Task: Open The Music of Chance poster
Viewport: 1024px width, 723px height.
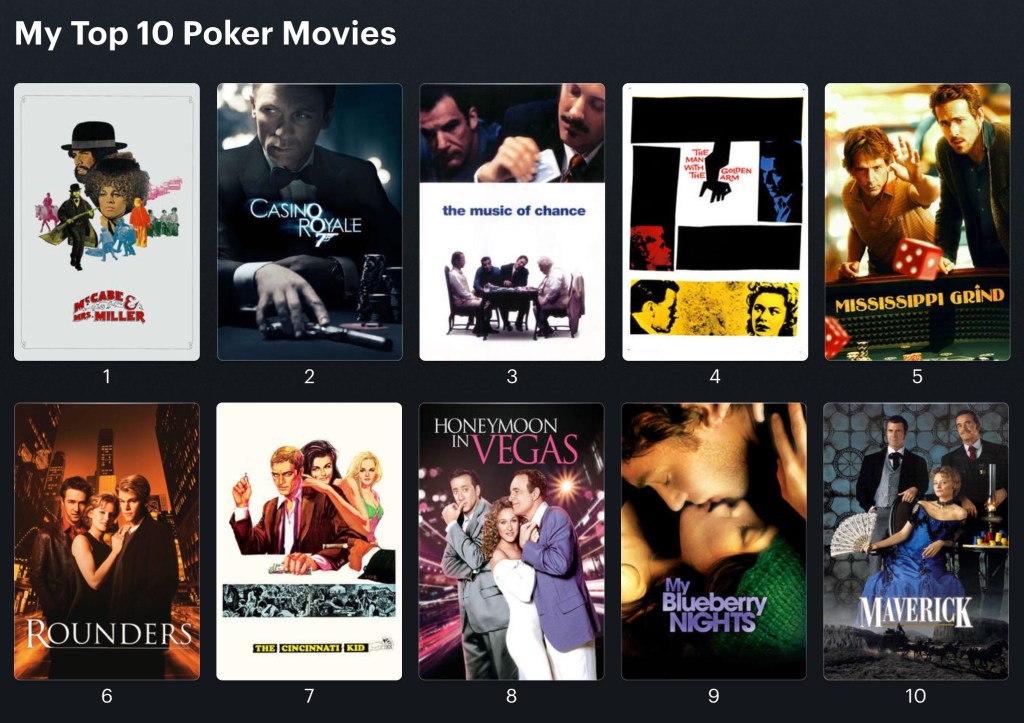Action: pyautogui.click(x=512, y=222)
